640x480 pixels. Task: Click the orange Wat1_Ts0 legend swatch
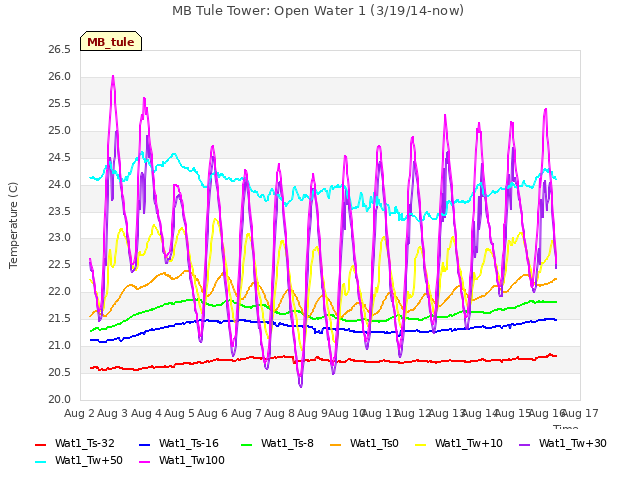pos(336,444)
